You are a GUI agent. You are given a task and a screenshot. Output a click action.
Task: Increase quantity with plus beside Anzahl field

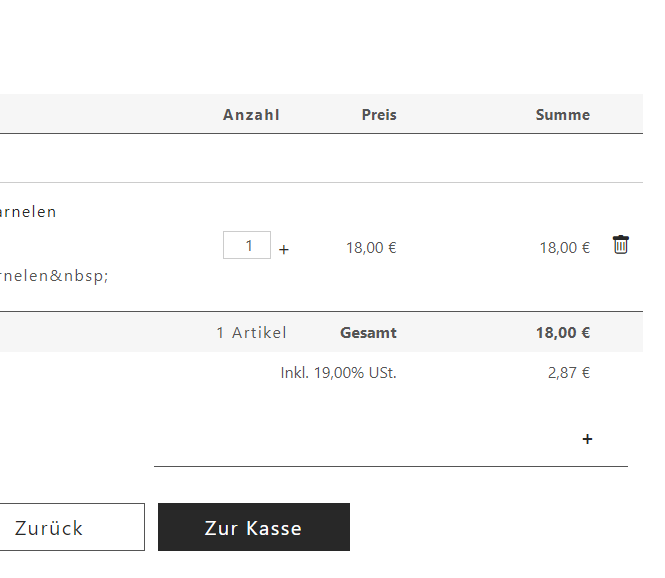tap(284, 249)
